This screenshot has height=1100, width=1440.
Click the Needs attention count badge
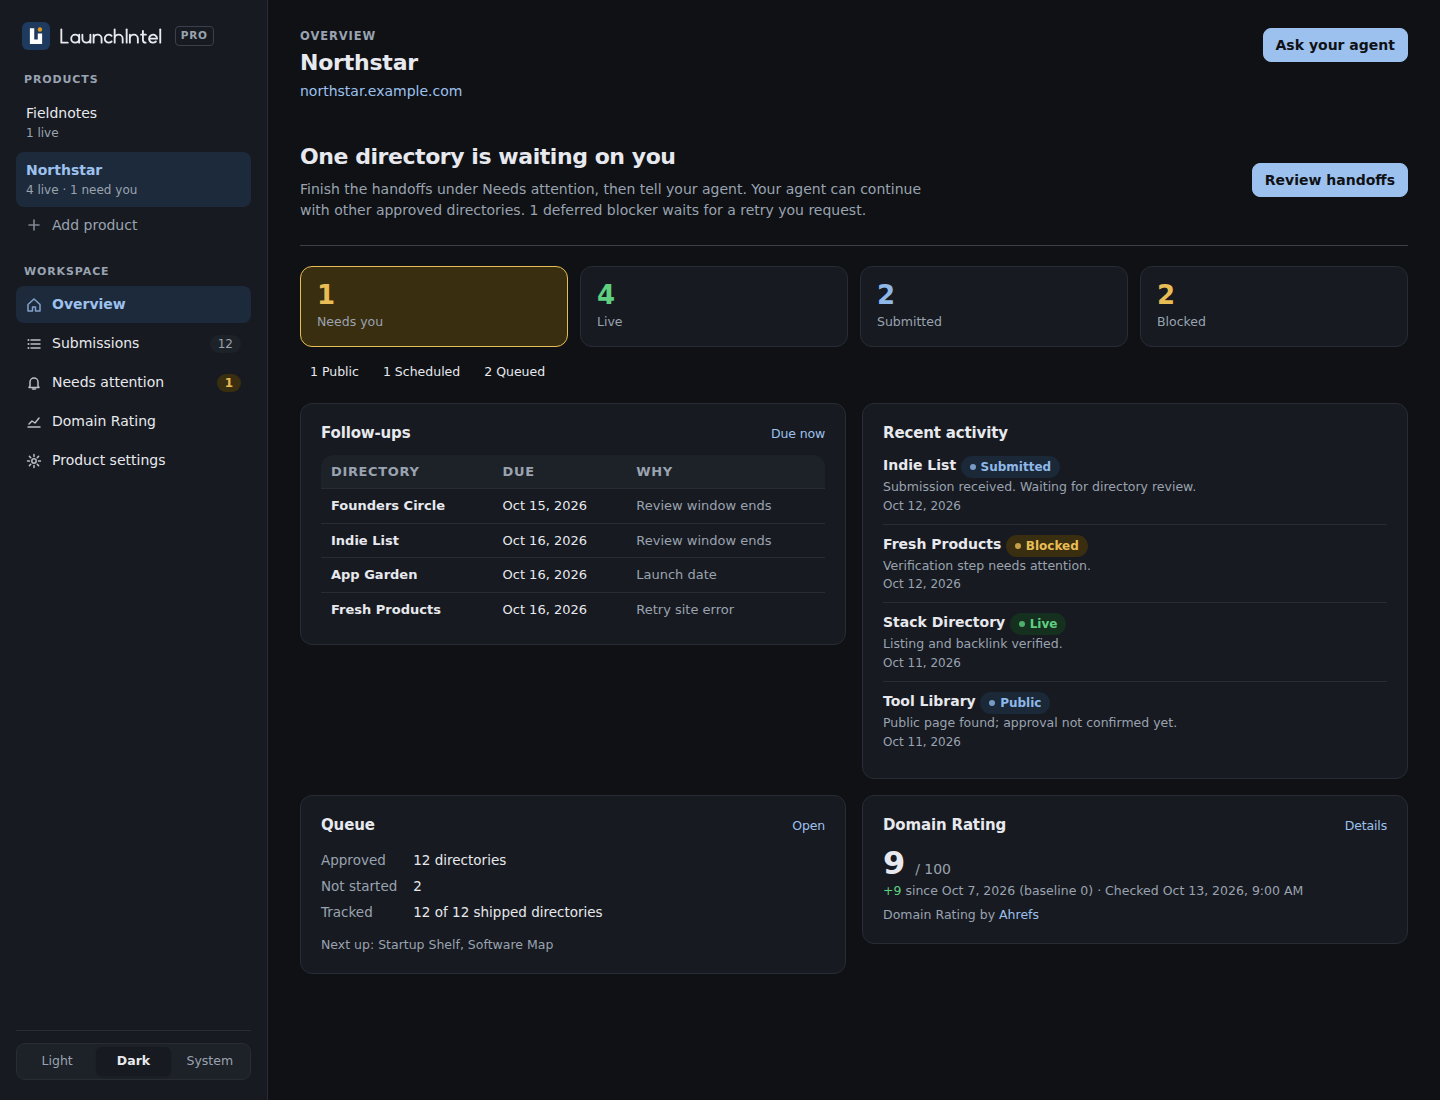(229, 383)
